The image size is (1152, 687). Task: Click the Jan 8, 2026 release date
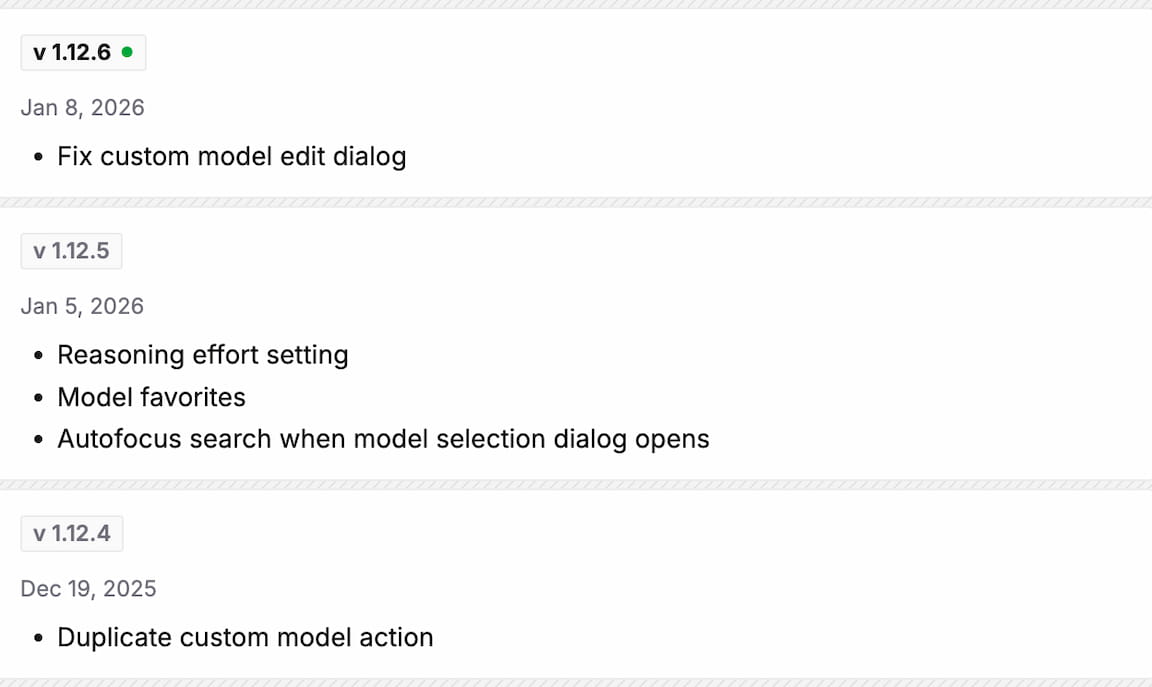[82, 108]
